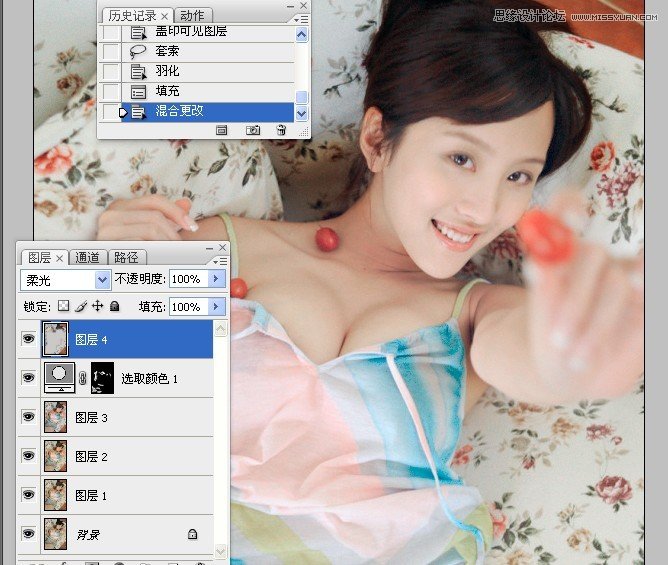Switch to the 动作 tab
This screenshot has width=668, height=565.
pyautogui.click(x=192, y=15)
